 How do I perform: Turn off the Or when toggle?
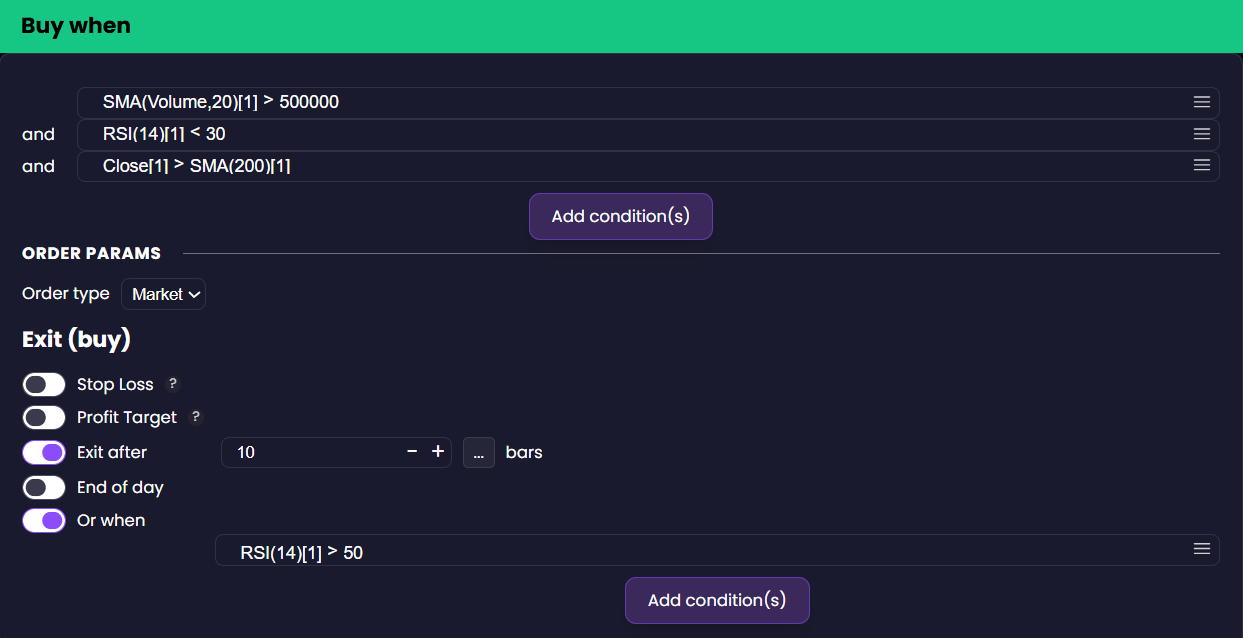(44, 520)
